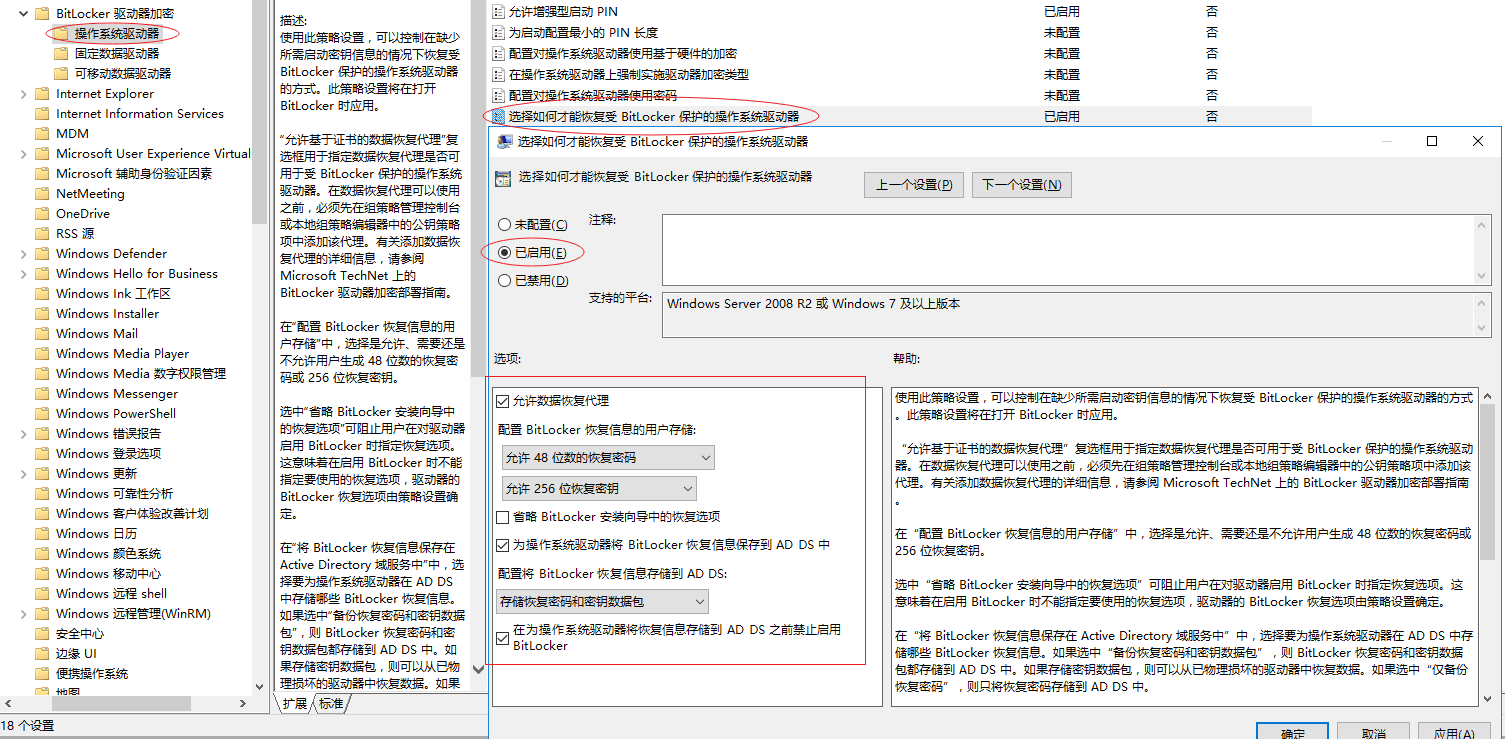1505x739 pixels.
Task: Click the policy icon for 允许增强型启动 PIN
Action: point(497,12)
